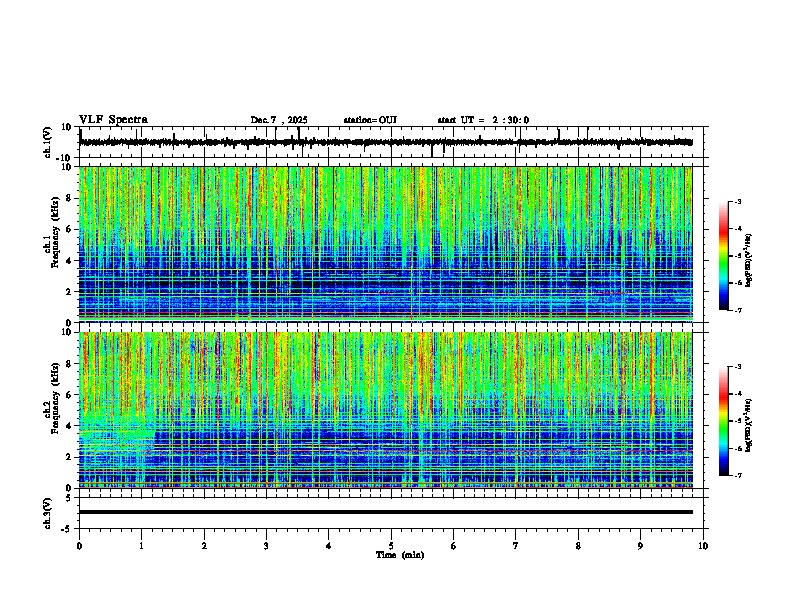
Task: Click the time axis tick label '10'
Action: 703,546
